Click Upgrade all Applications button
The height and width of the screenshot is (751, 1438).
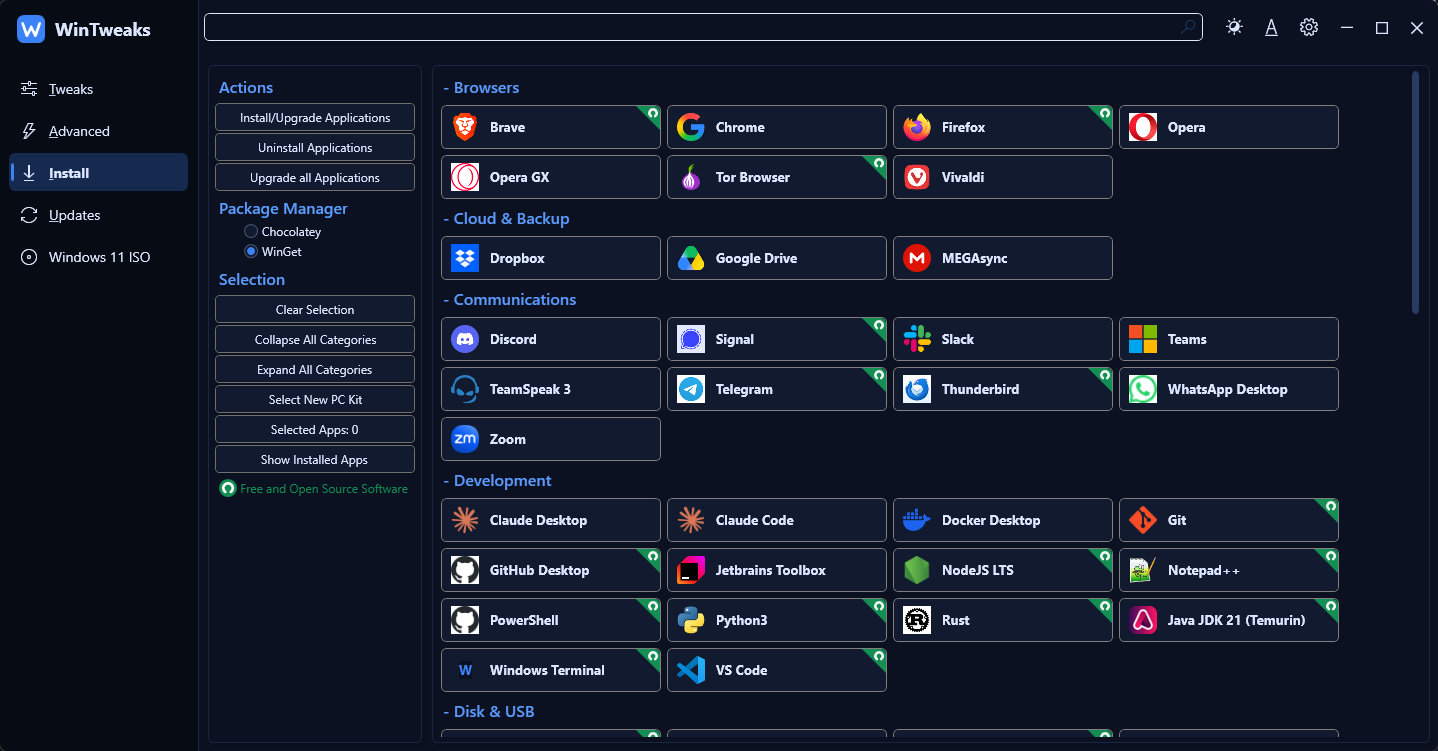pos(315,177)
